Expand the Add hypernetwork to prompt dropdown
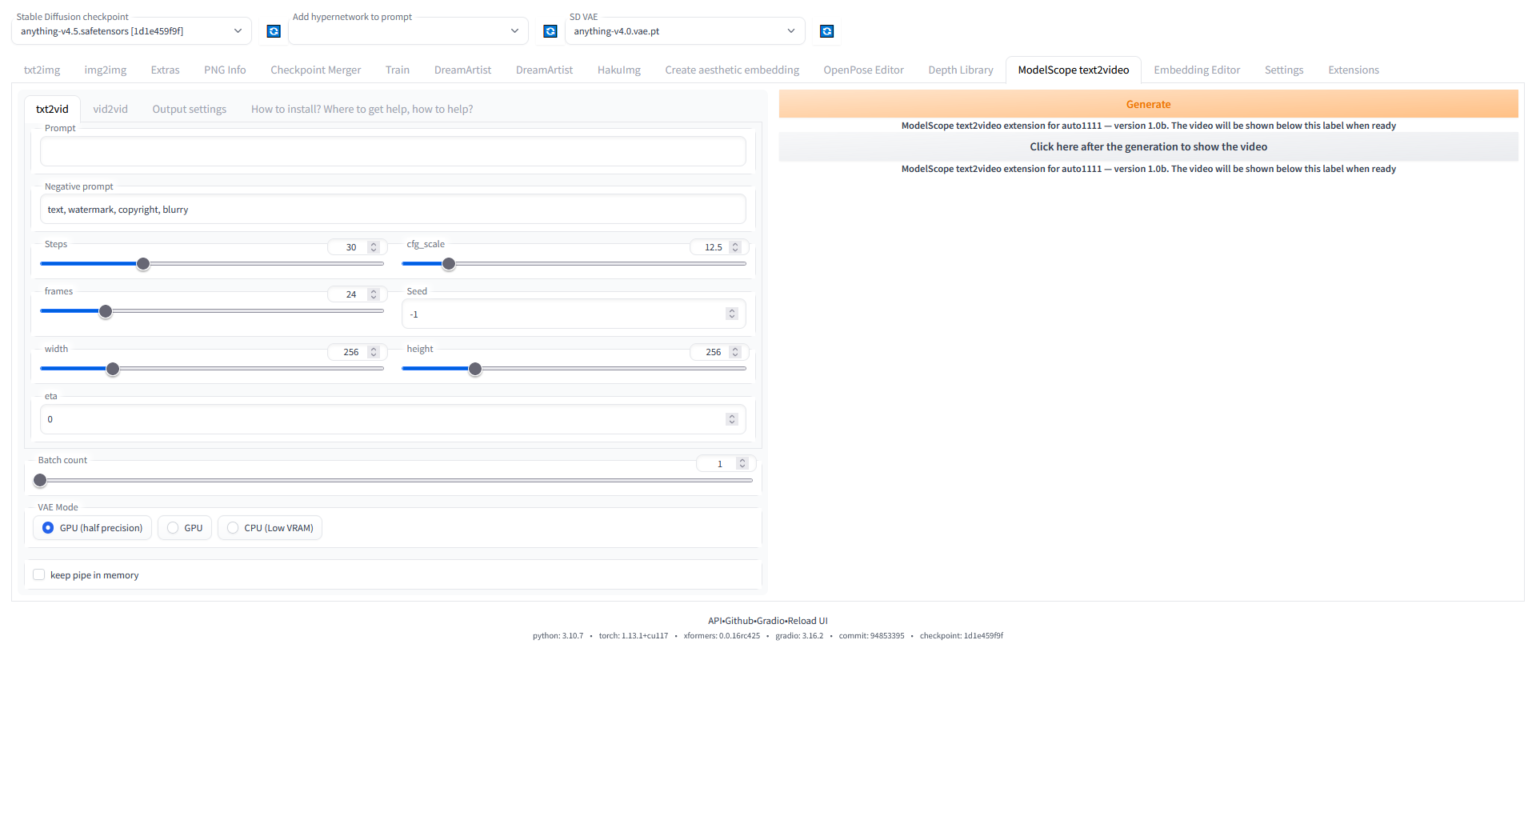 [x=407, y=31]
